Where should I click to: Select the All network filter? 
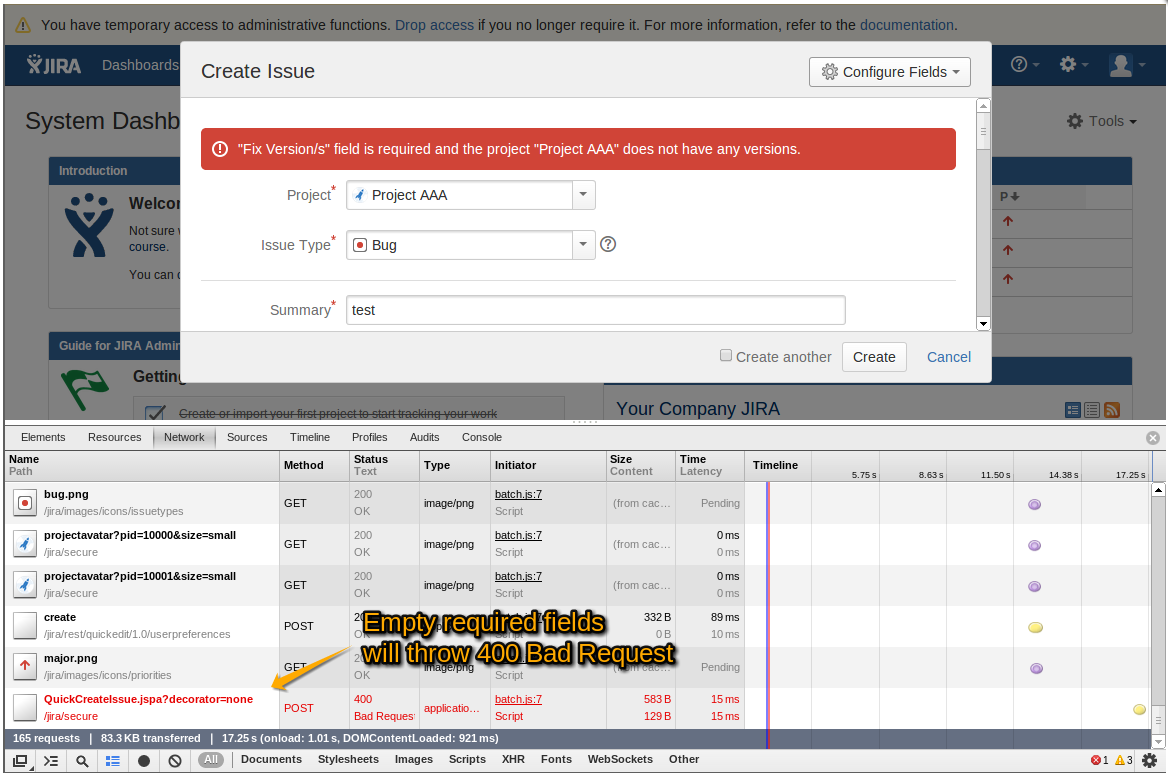pyautogui.click(x=211, y=760)
